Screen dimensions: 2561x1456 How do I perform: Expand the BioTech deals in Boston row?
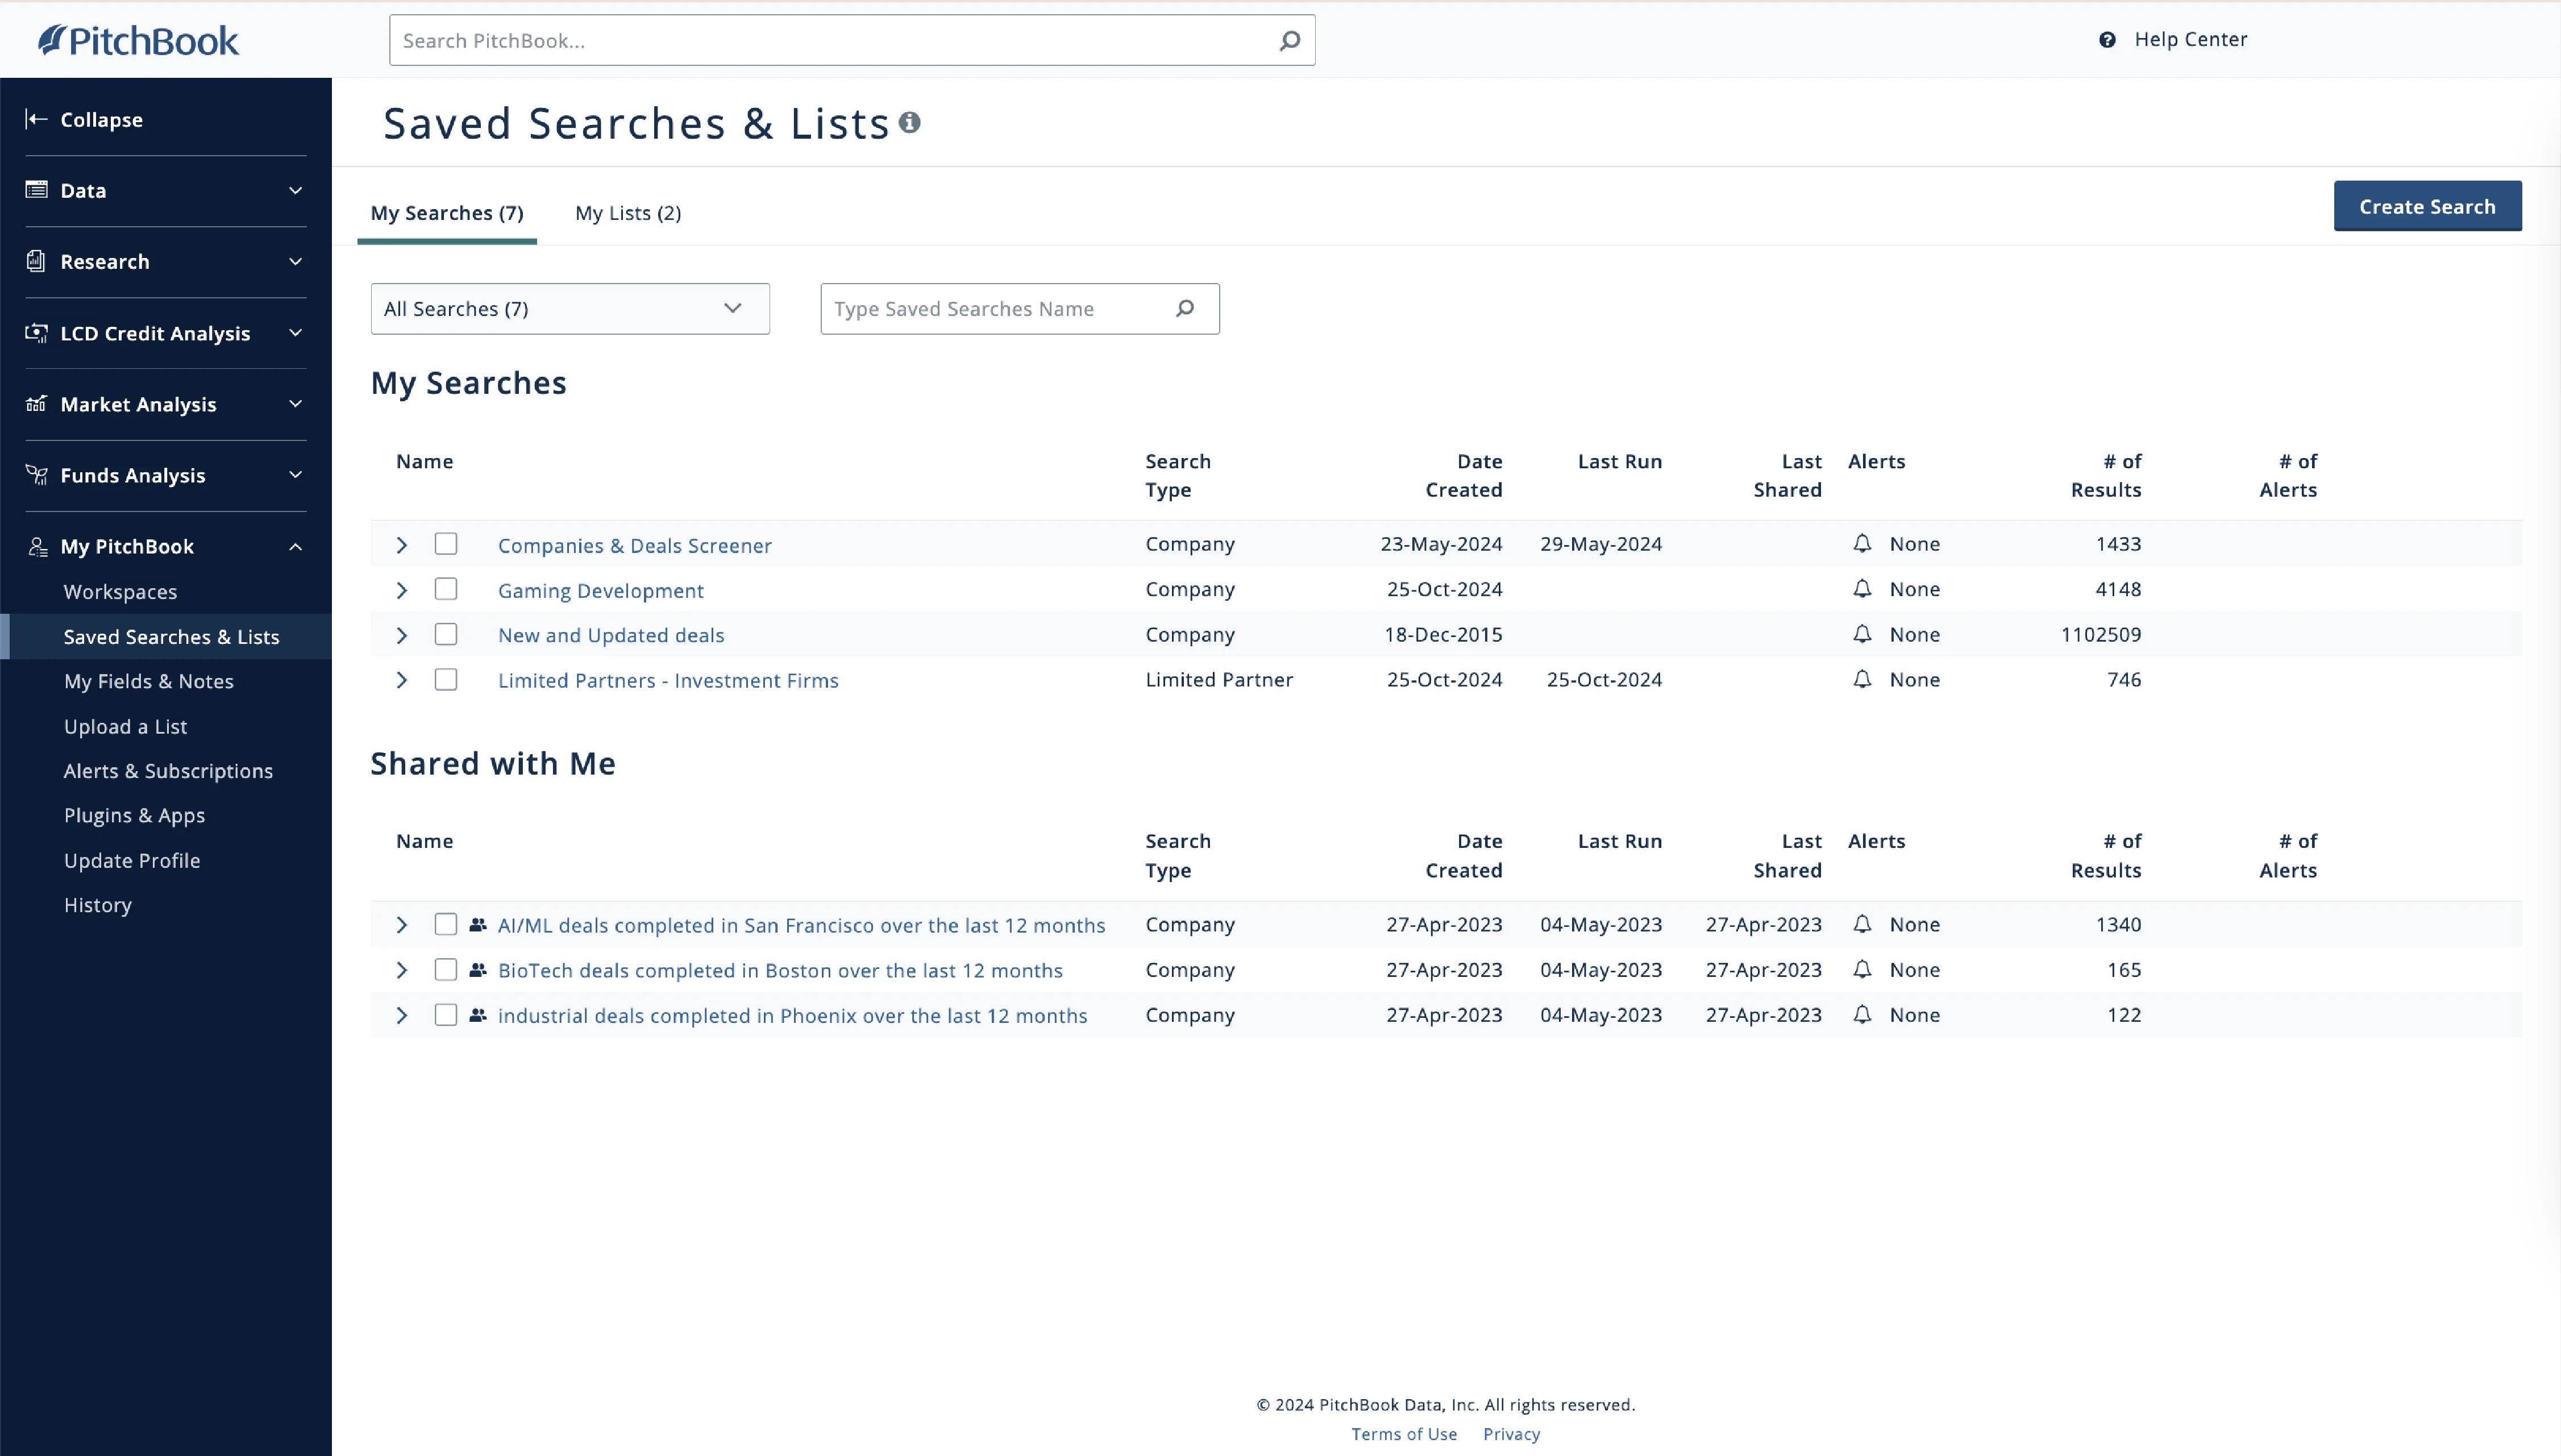[x=402, y=970]
